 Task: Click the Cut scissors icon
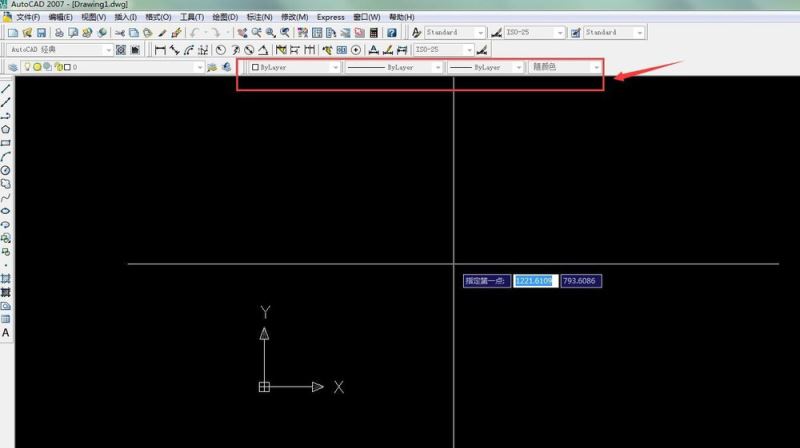coord(120,33)
